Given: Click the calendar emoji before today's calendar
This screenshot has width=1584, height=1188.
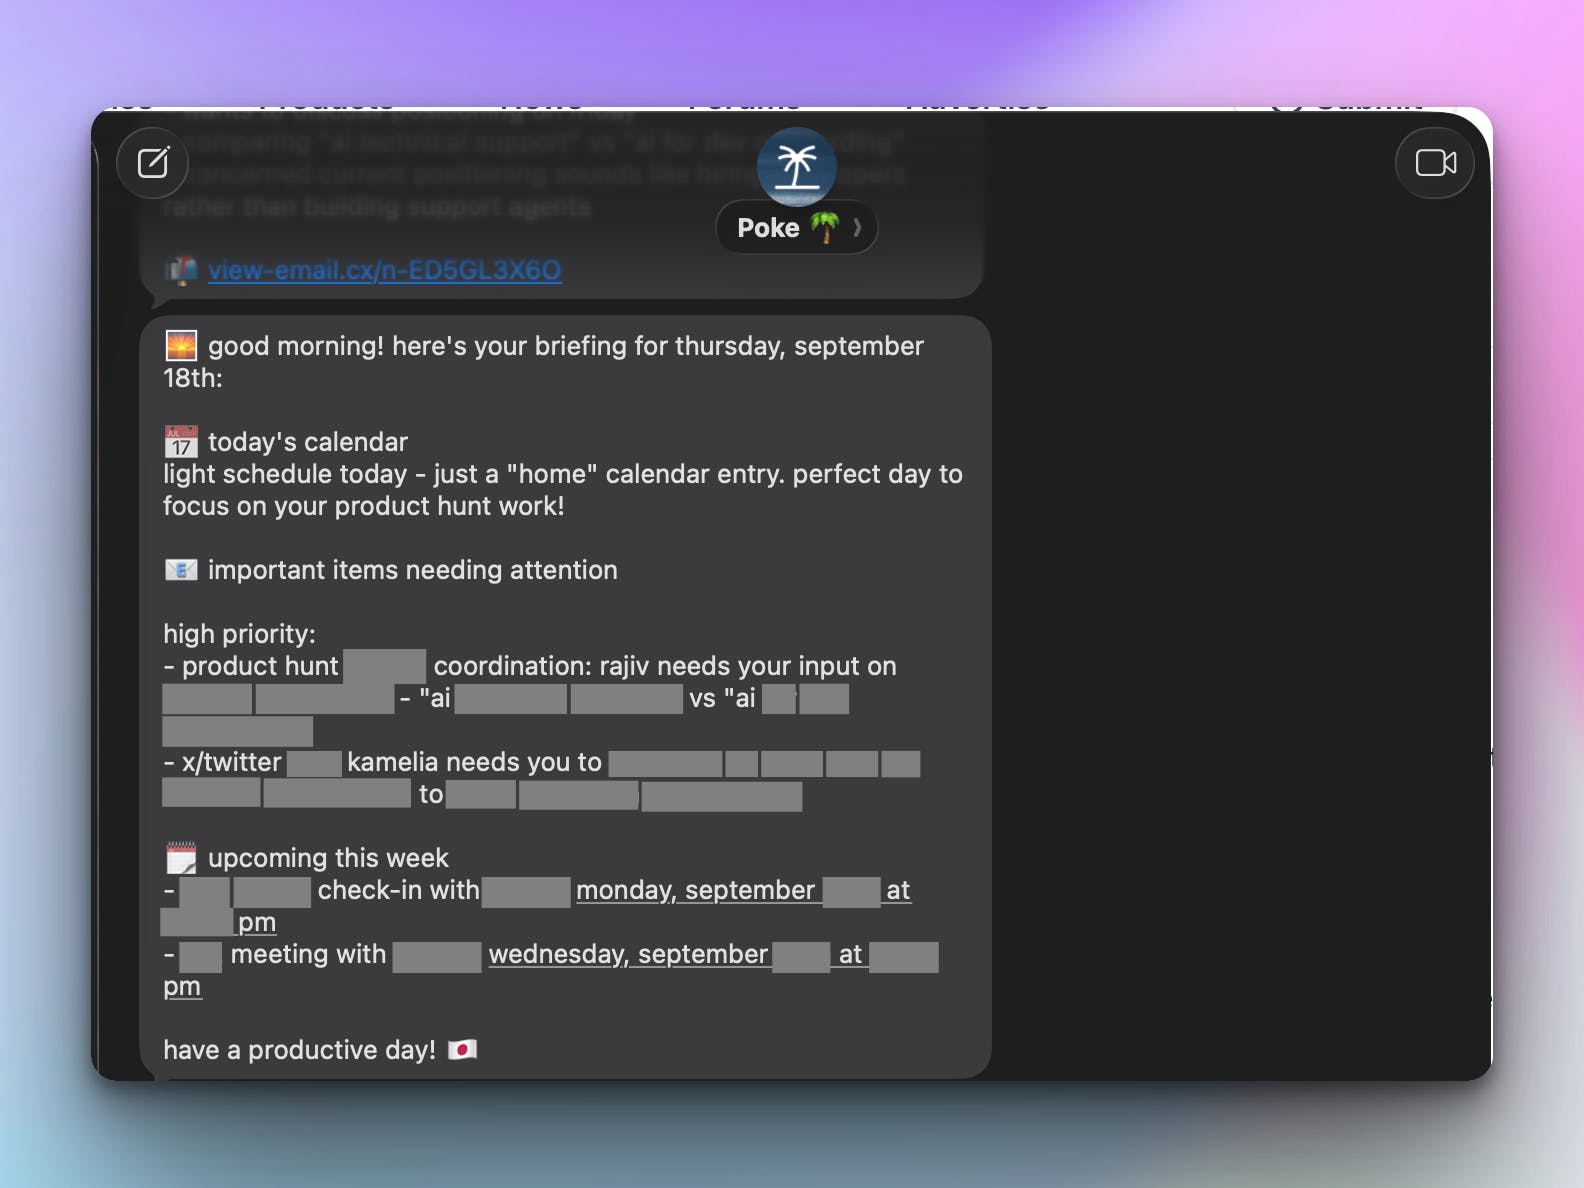Looking at the screenshot, I should click(x=181, y=442).
